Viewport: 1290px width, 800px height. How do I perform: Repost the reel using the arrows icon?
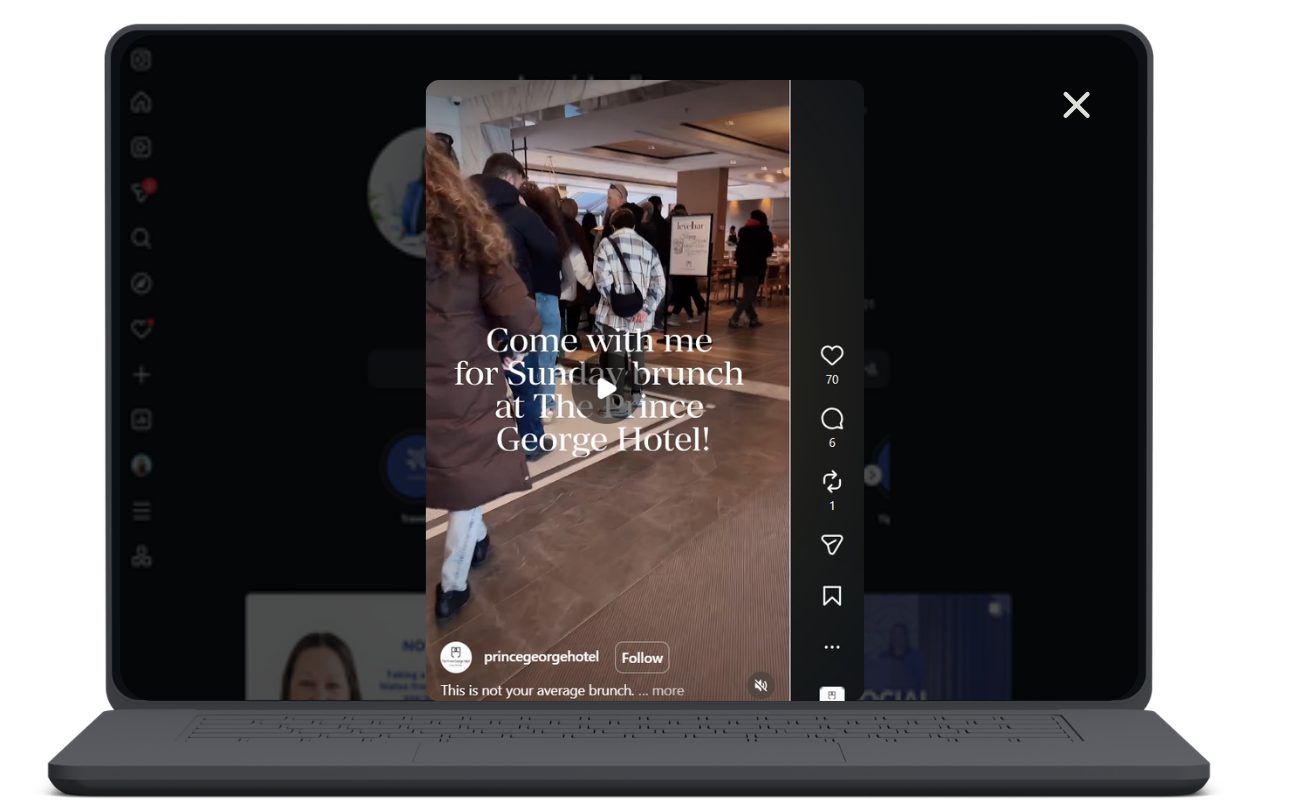[x=832, y=481]
